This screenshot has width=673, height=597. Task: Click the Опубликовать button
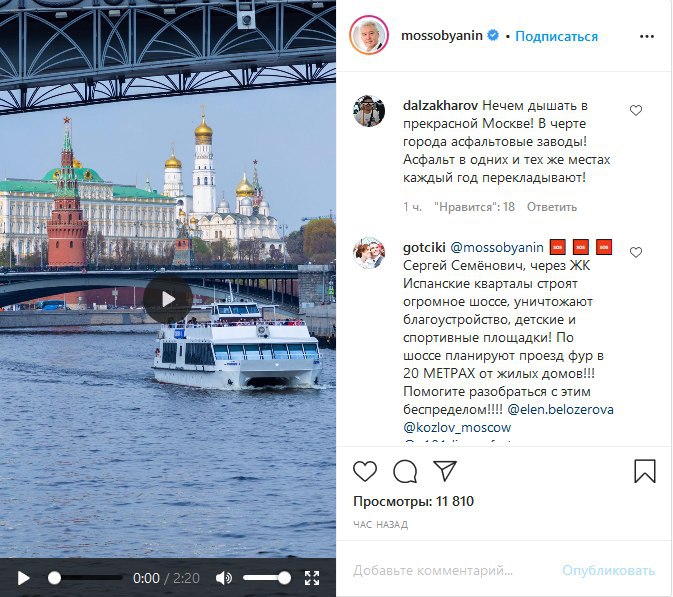tap(609, 570)
